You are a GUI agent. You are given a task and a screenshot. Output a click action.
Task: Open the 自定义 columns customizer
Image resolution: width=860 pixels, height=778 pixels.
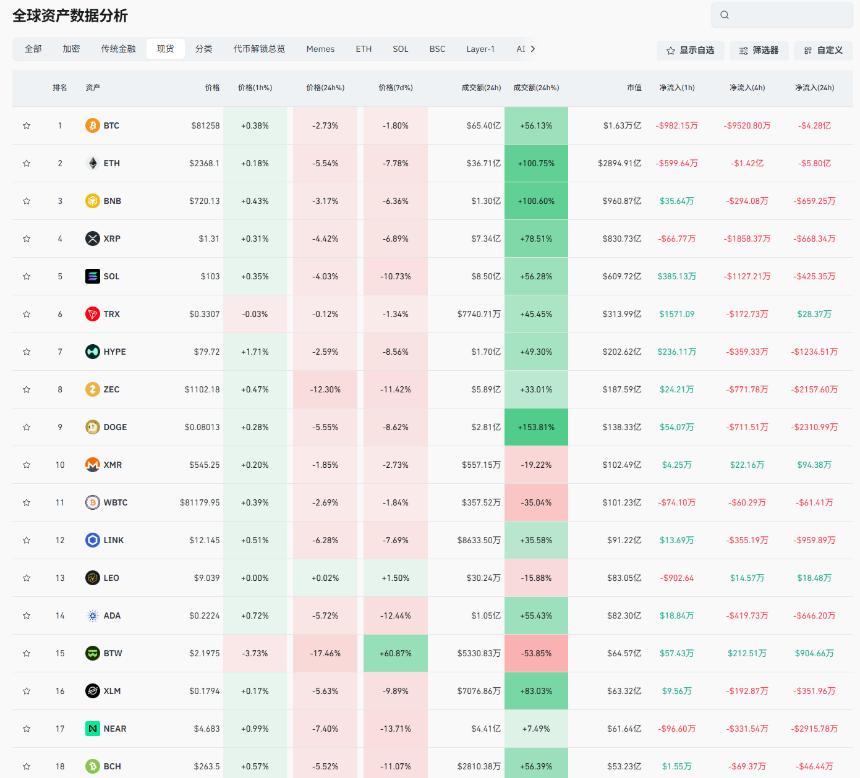tap(823, 50)
